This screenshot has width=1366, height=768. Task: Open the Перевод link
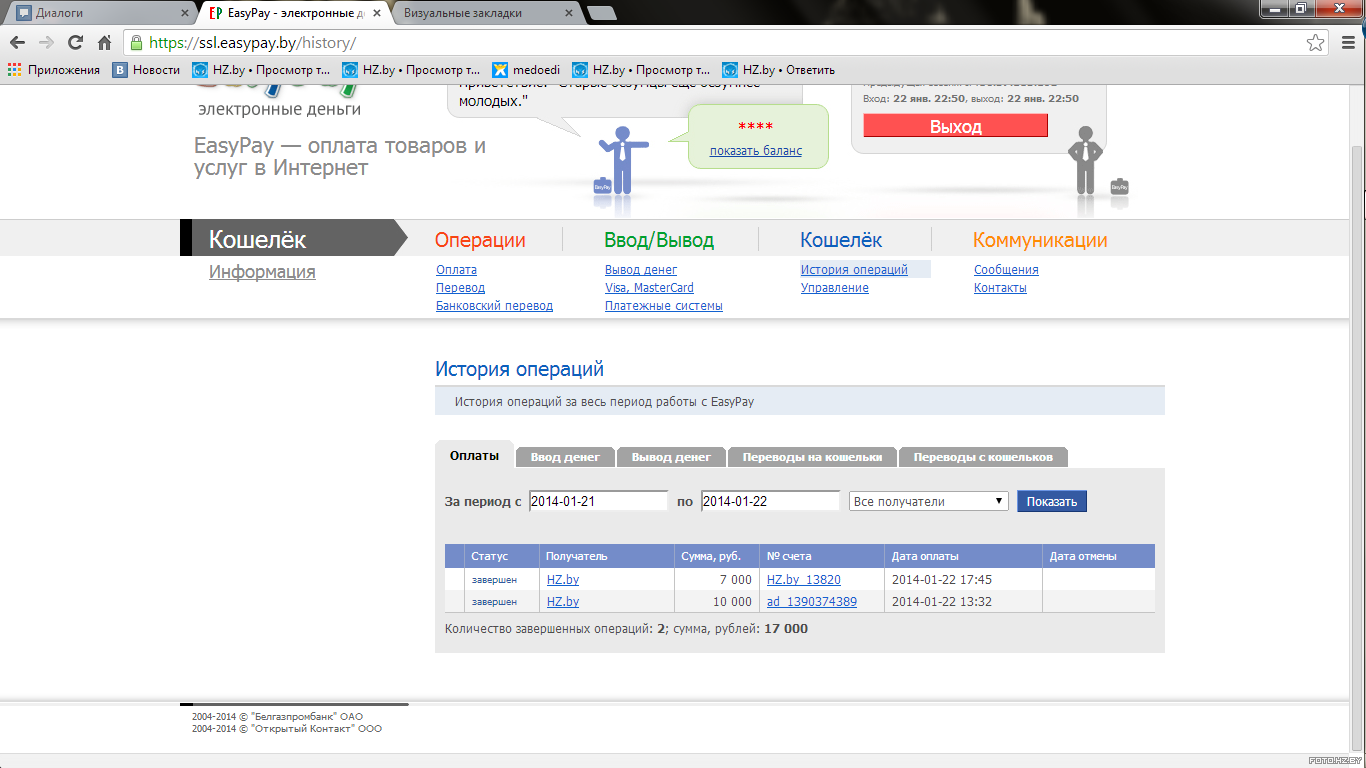point(460,288)
